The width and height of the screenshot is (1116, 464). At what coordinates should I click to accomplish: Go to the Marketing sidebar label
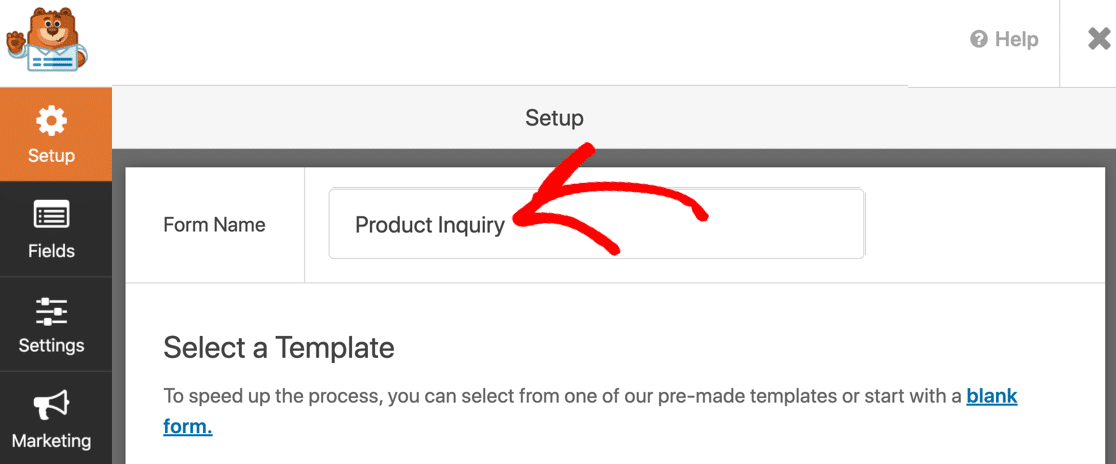pos(51,441)
